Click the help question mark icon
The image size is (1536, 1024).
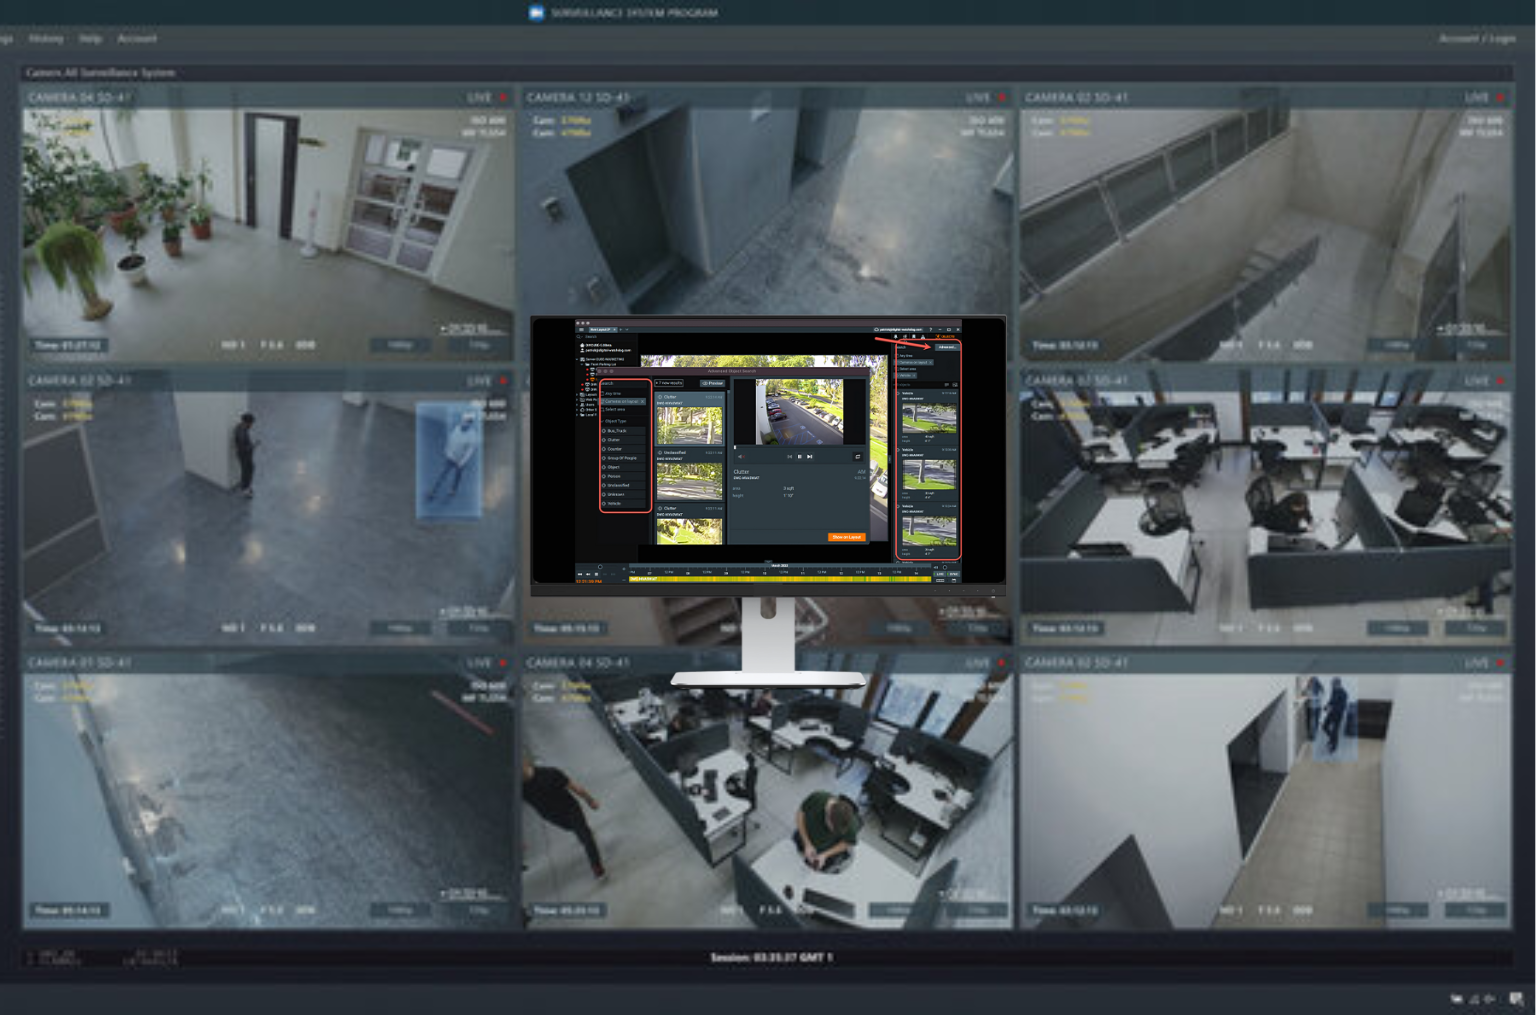coord(930,329)
